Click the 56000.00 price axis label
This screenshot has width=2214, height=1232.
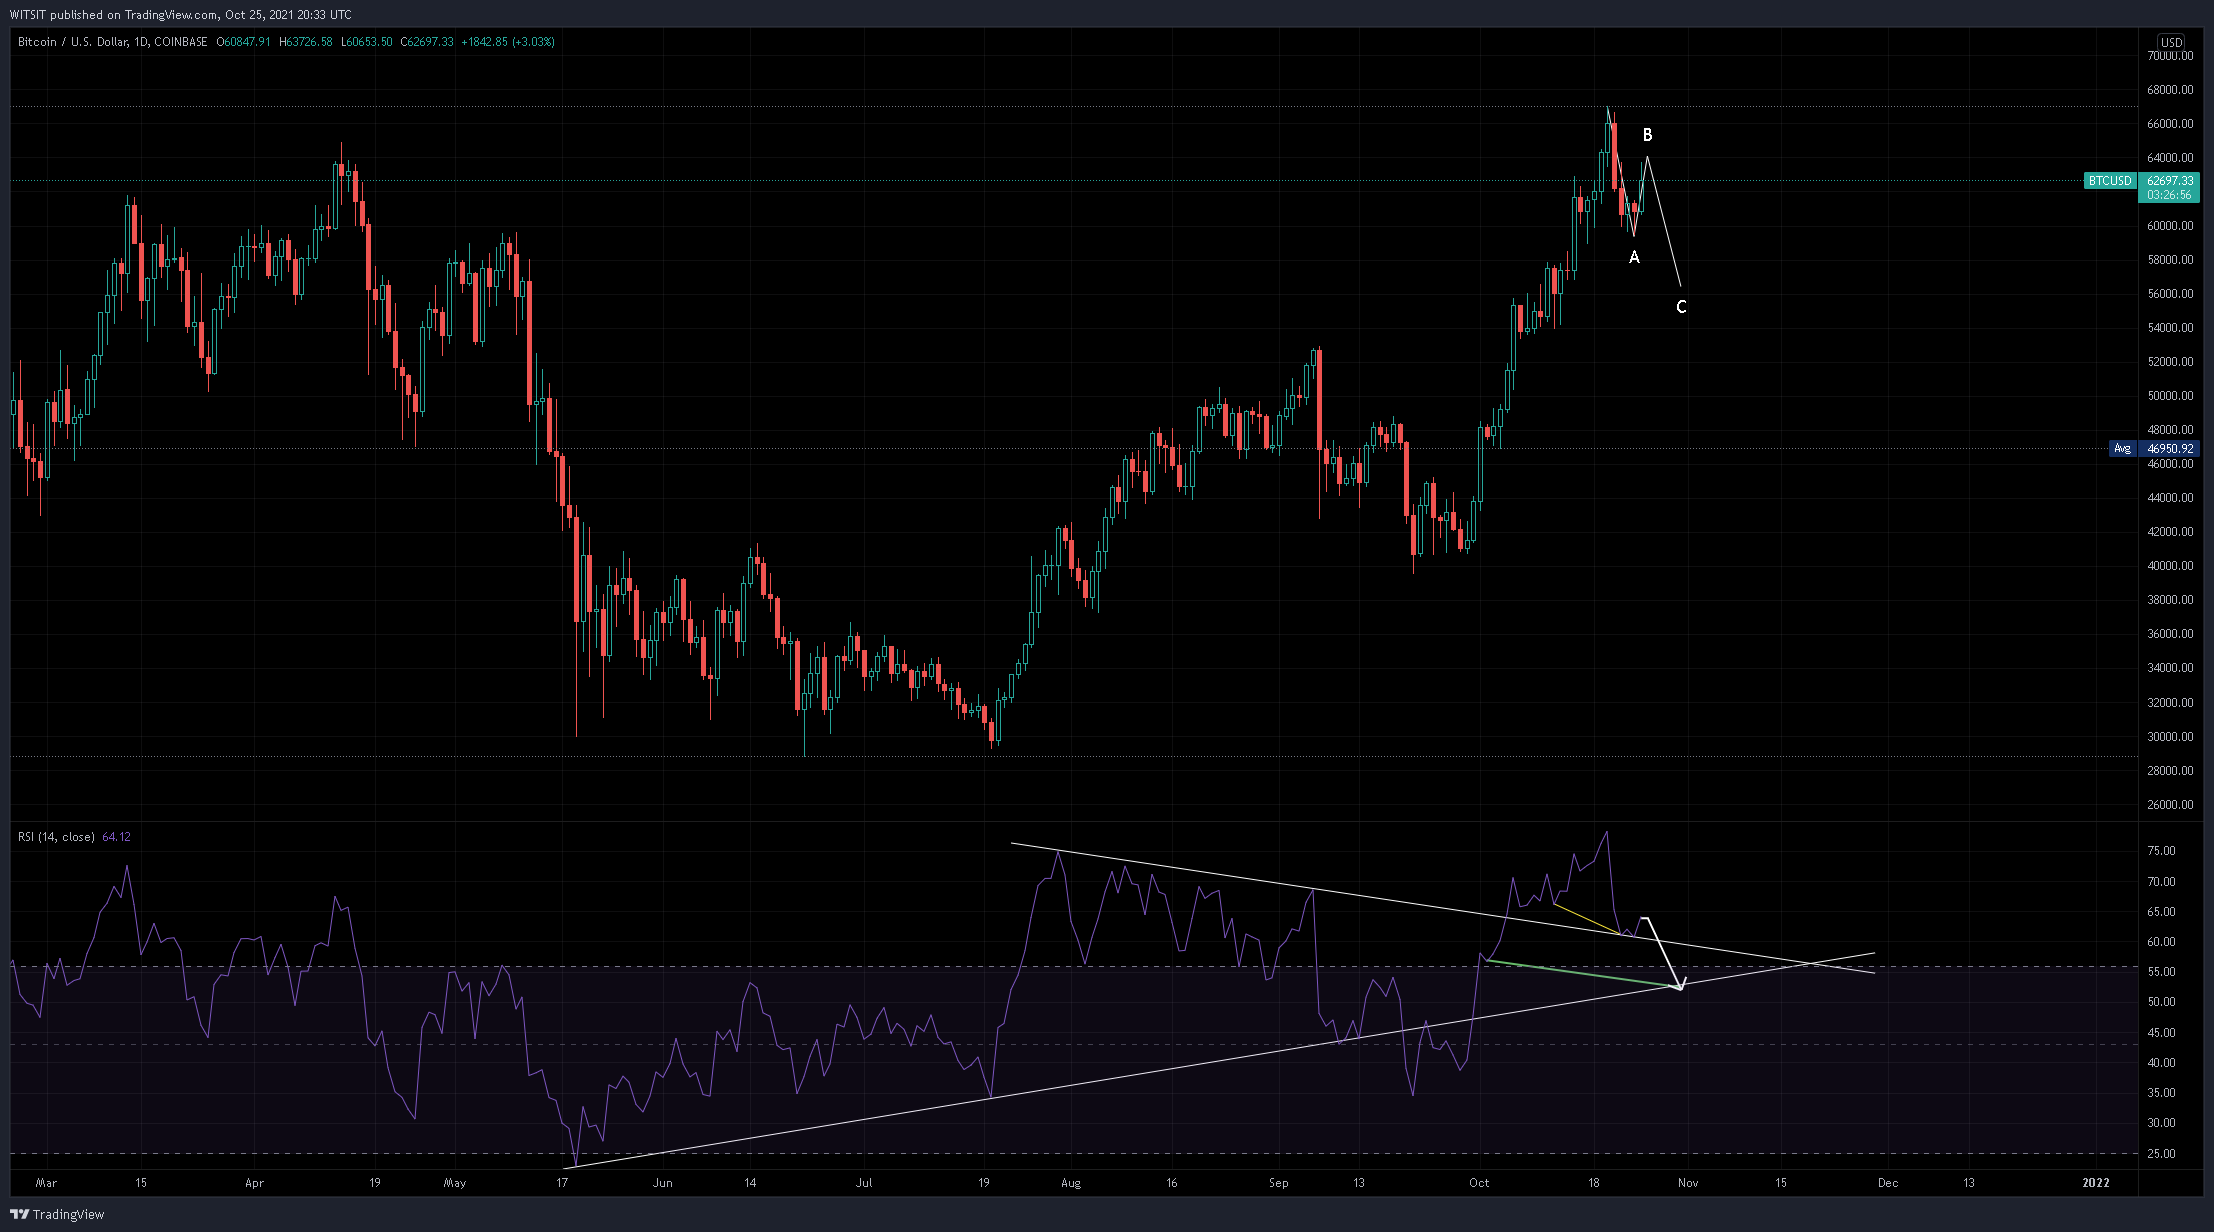coord(2170,294)
